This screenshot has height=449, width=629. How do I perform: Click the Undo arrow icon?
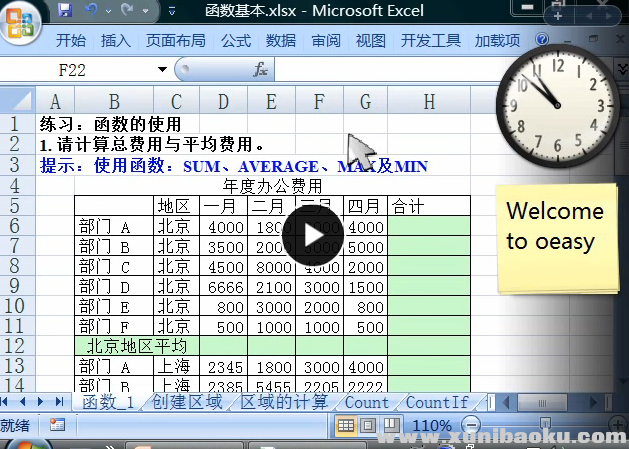point(90,11)
